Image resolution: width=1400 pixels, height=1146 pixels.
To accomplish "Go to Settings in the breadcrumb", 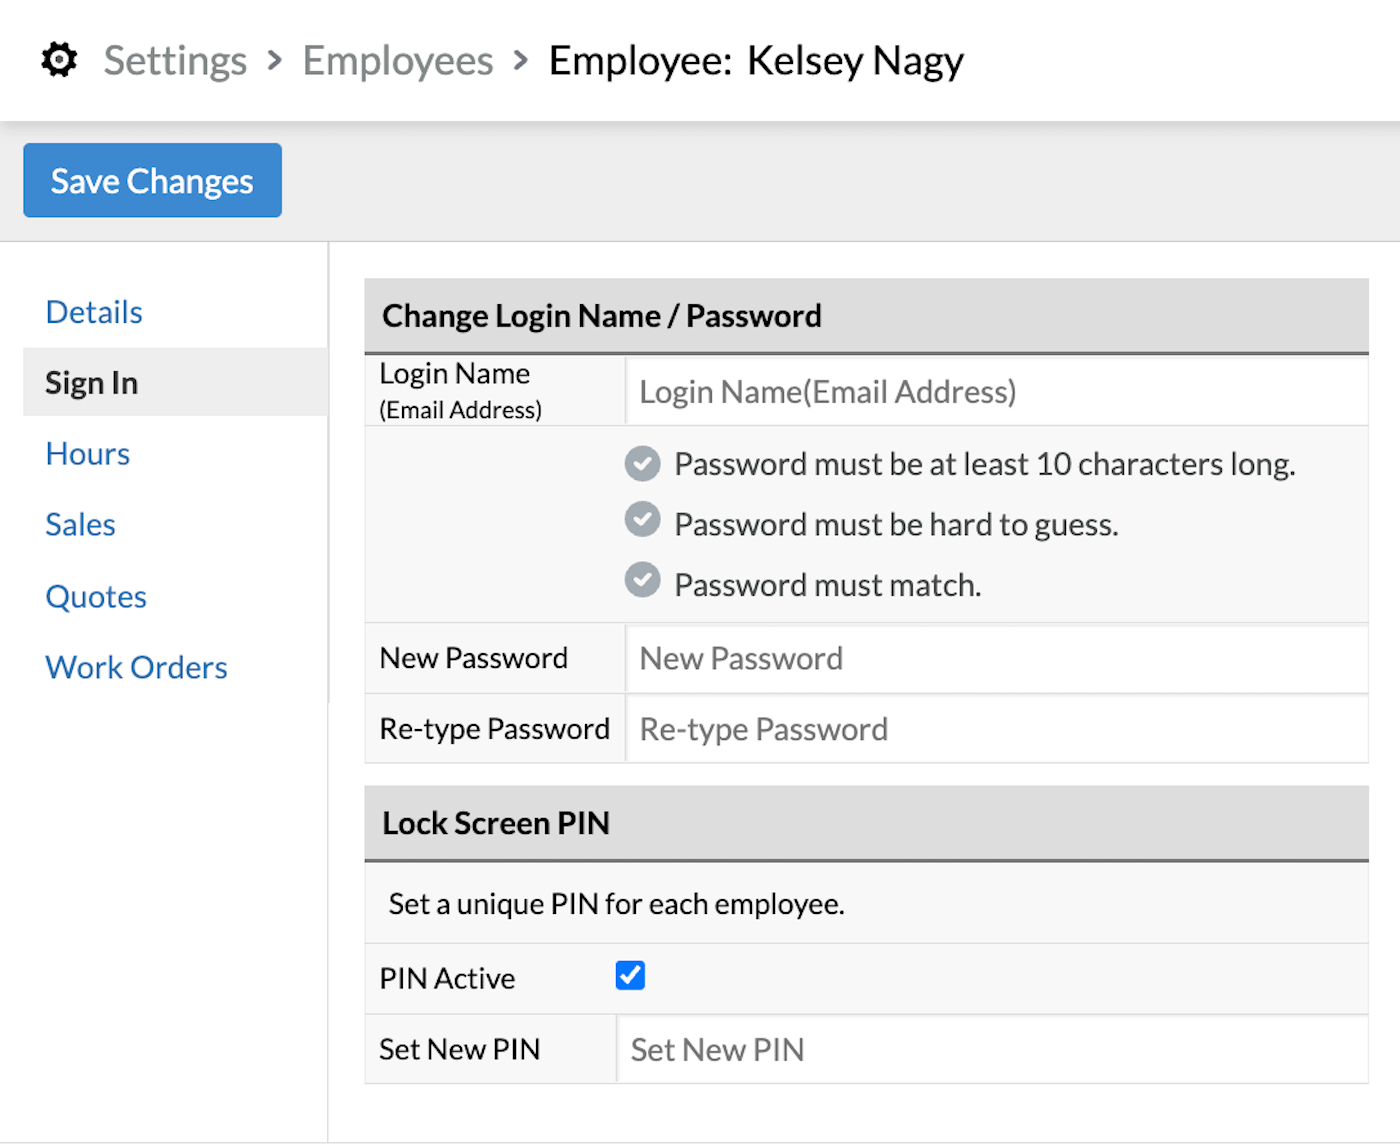I will (175, 61).
